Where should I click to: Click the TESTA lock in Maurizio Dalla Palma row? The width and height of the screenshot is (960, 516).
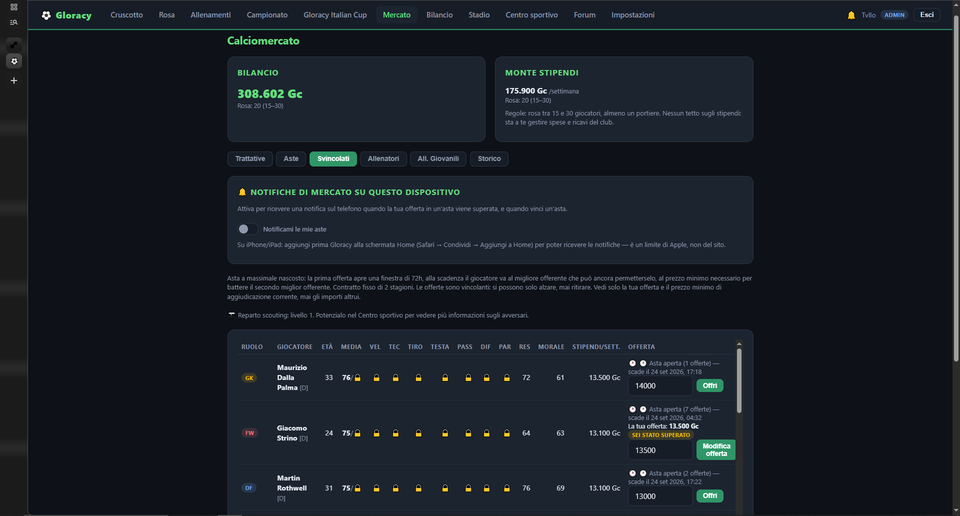pos(445,378)
